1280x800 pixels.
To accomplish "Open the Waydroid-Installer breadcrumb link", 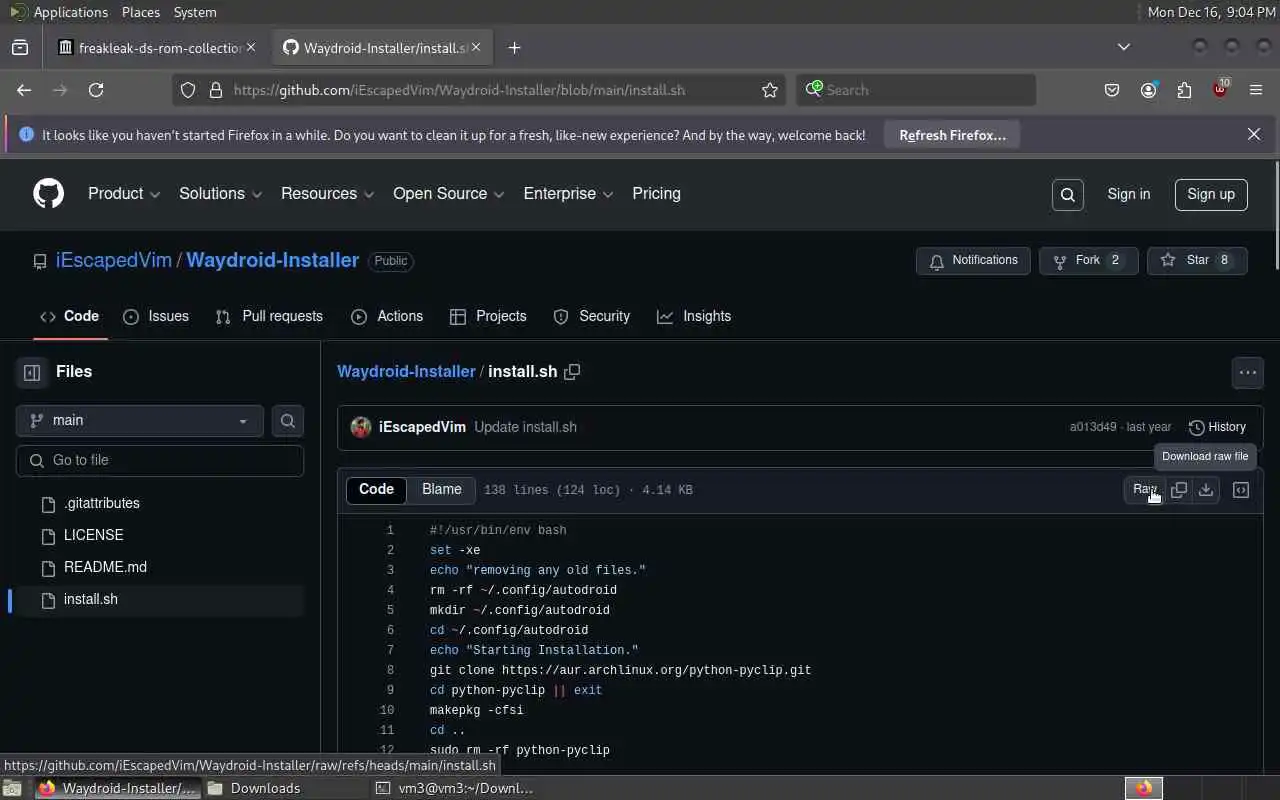I will pyautogui.click(x=406, y=372).
